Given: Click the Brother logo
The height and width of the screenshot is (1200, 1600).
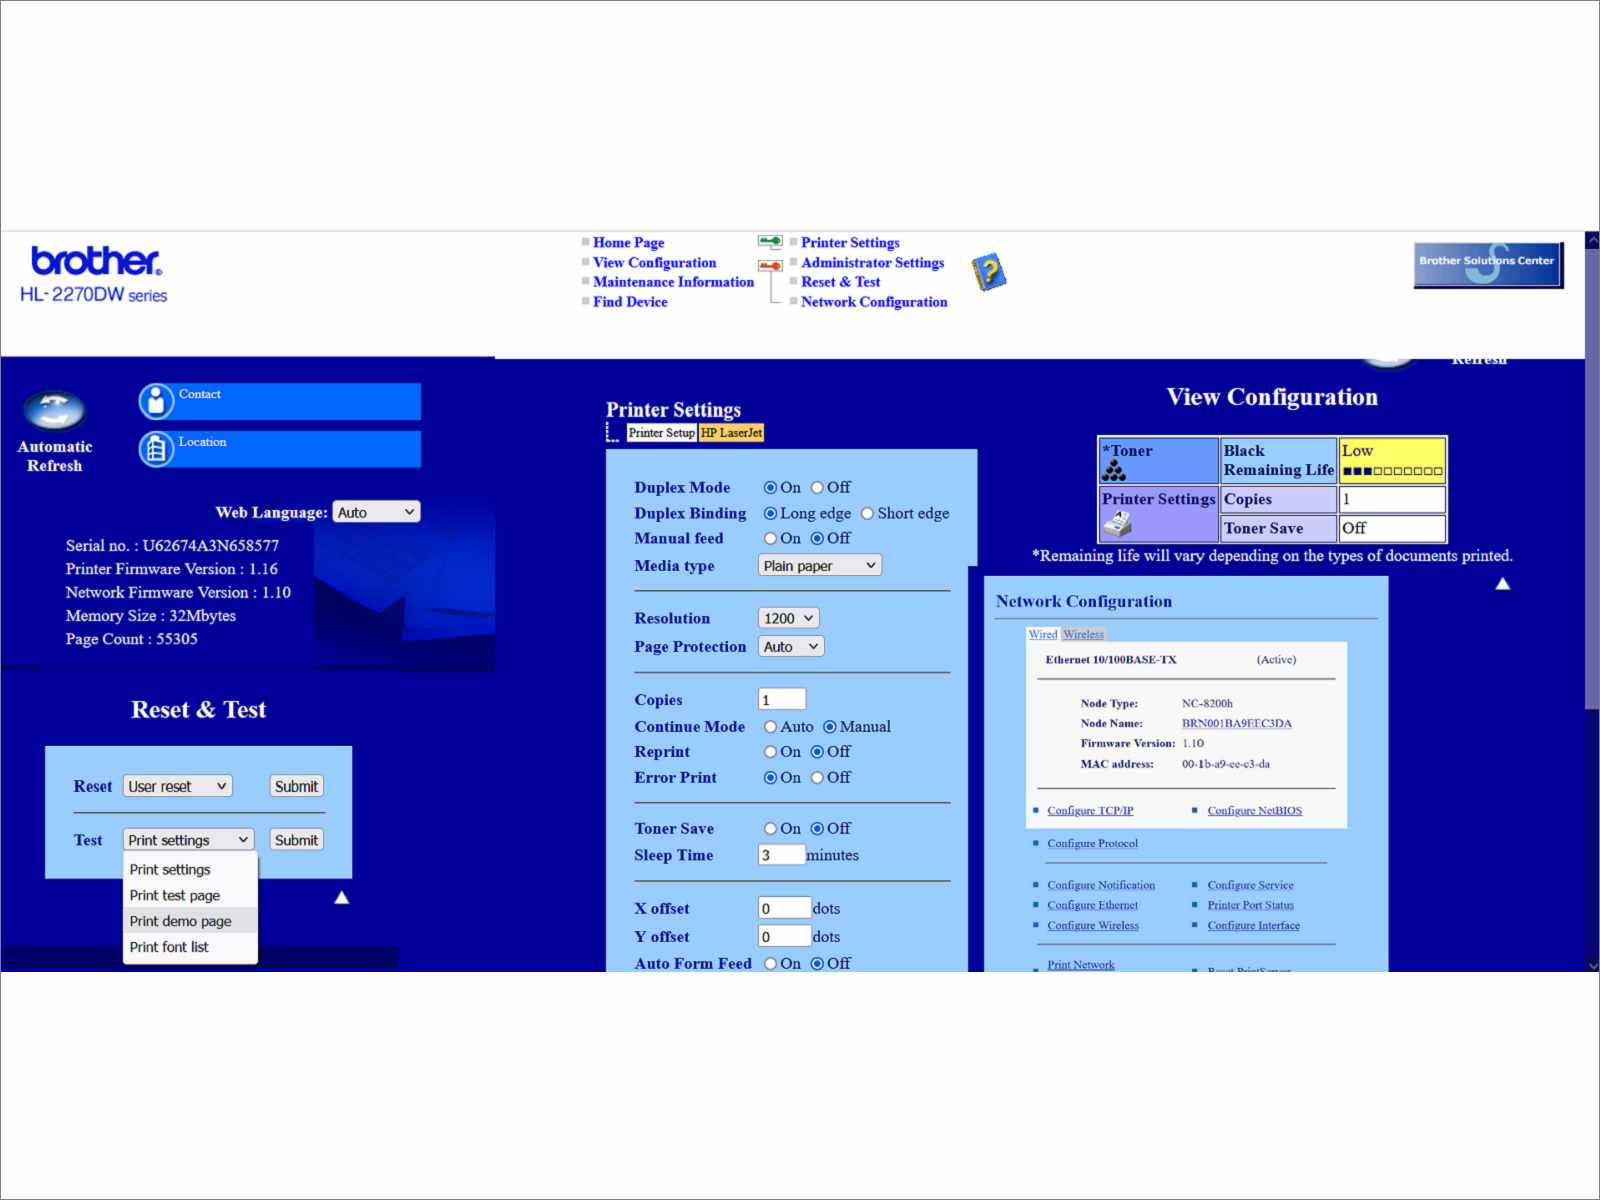Looking at the screenshot, I should 96,260.
